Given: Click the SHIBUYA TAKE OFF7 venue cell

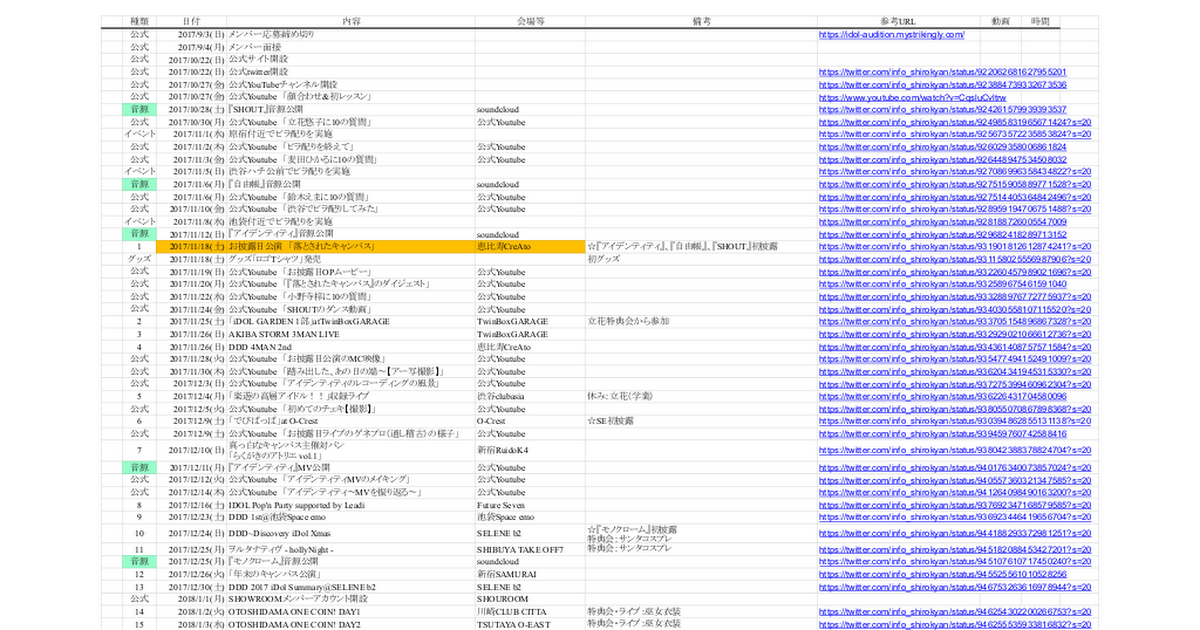Looking at the screenshot, I should [530, 549].
